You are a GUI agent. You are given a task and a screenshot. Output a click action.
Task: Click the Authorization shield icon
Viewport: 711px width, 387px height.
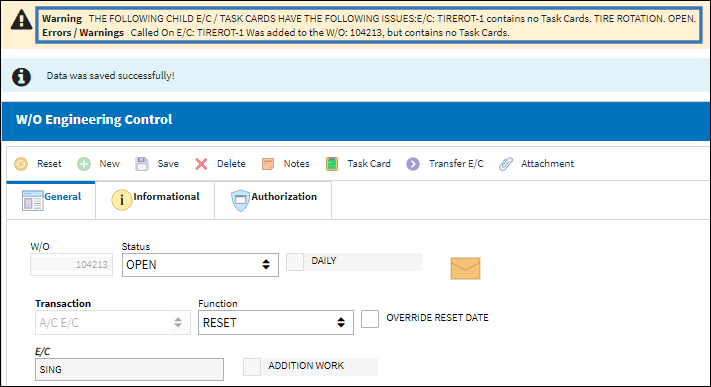click(240, 201)
